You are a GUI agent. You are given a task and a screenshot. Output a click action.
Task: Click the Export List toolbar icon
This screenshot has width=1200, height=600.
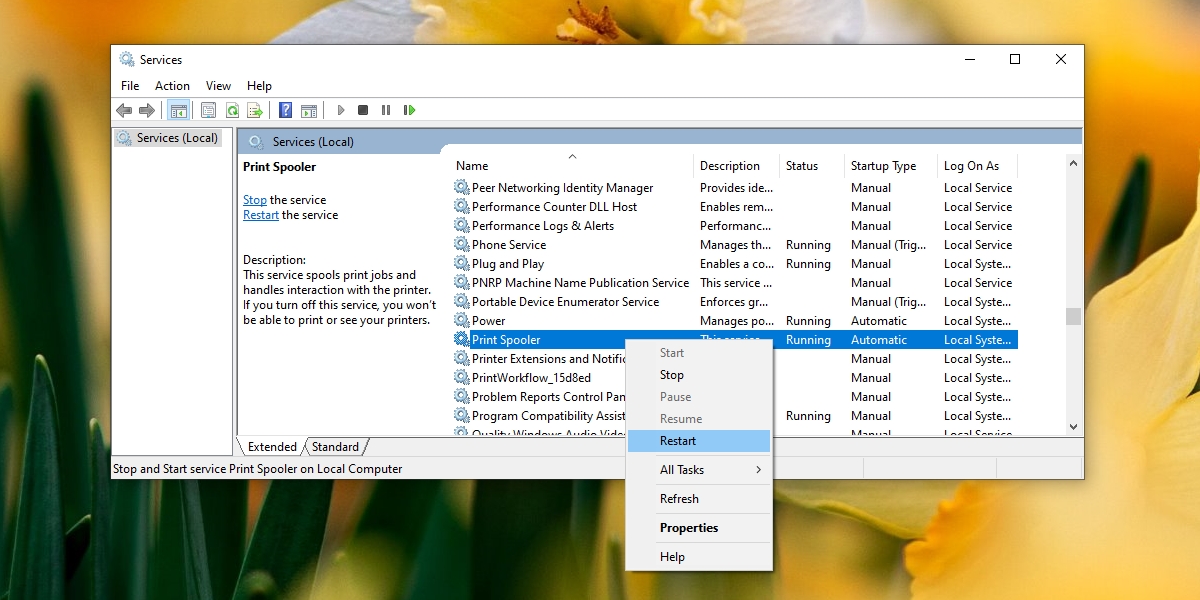255,110
